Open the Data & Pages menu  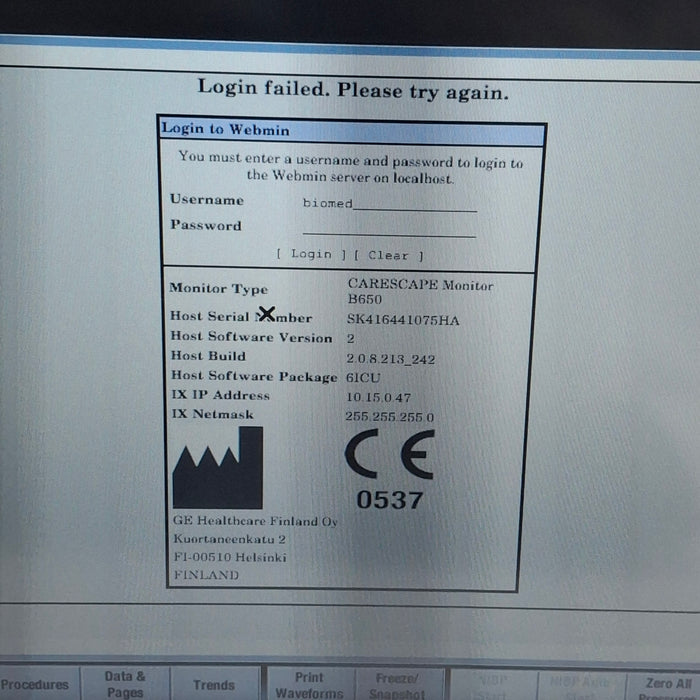tap(125, 684)
